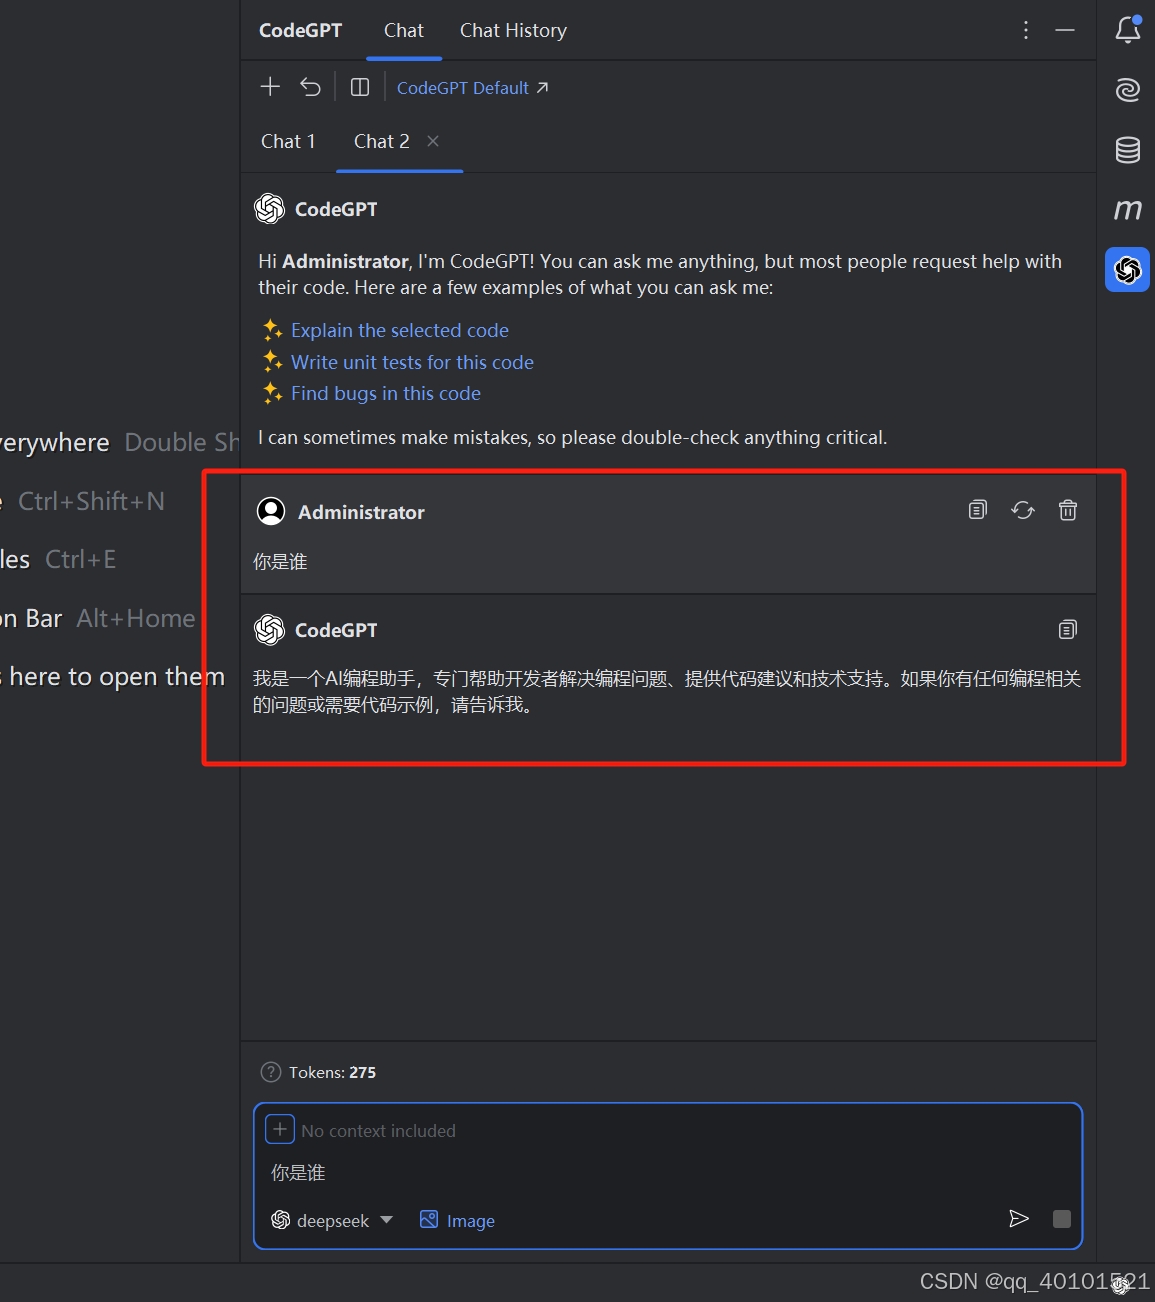Image resolution: width=1155 pixels, height=1302 pixels.
Task: Click Explain the selected code
Action: (x=400, y=331)
